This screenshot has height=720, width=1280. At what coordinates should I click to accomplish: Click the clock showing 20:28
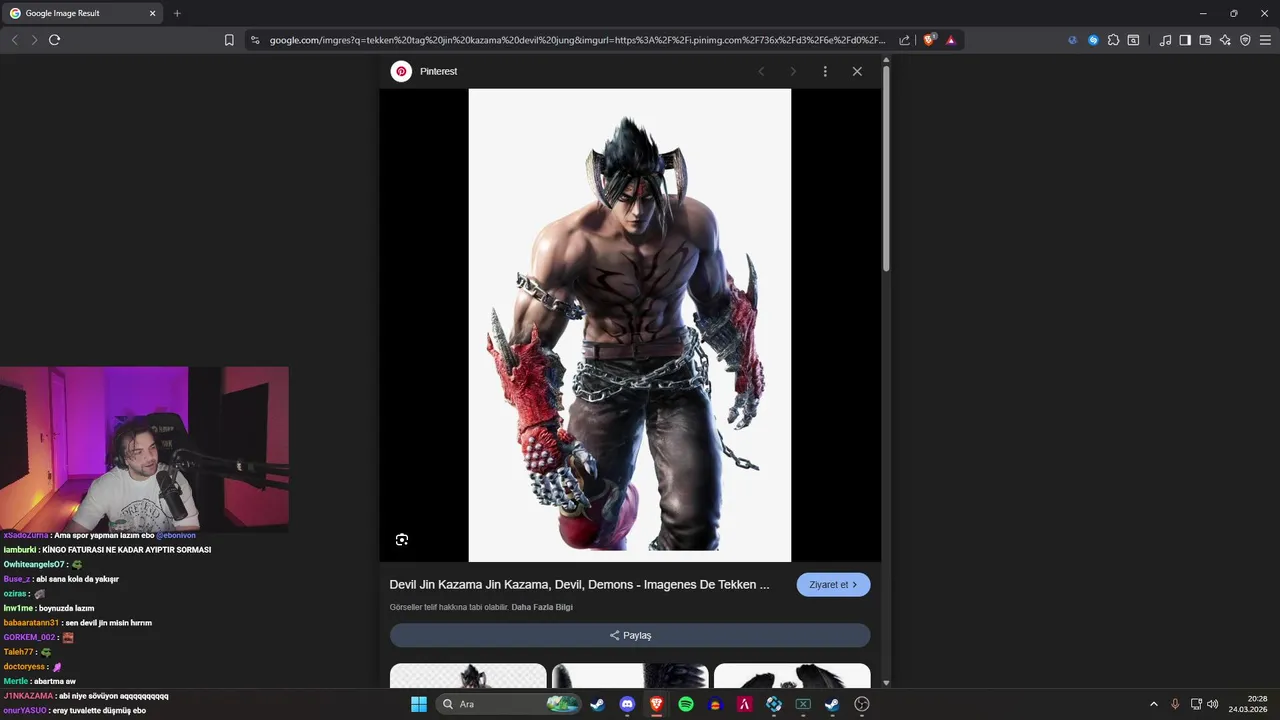coord(1257,699)
